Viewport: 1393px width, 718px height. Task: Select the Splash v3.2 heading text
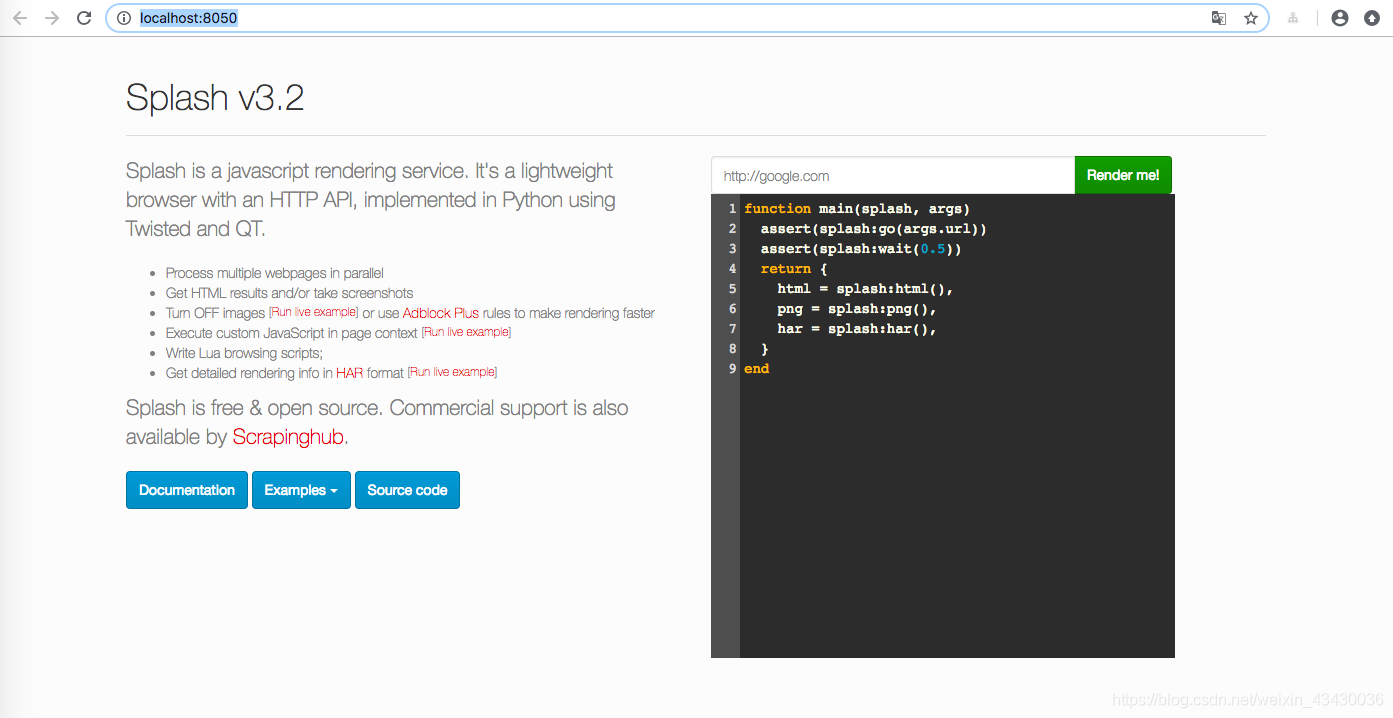coord(215,98)
